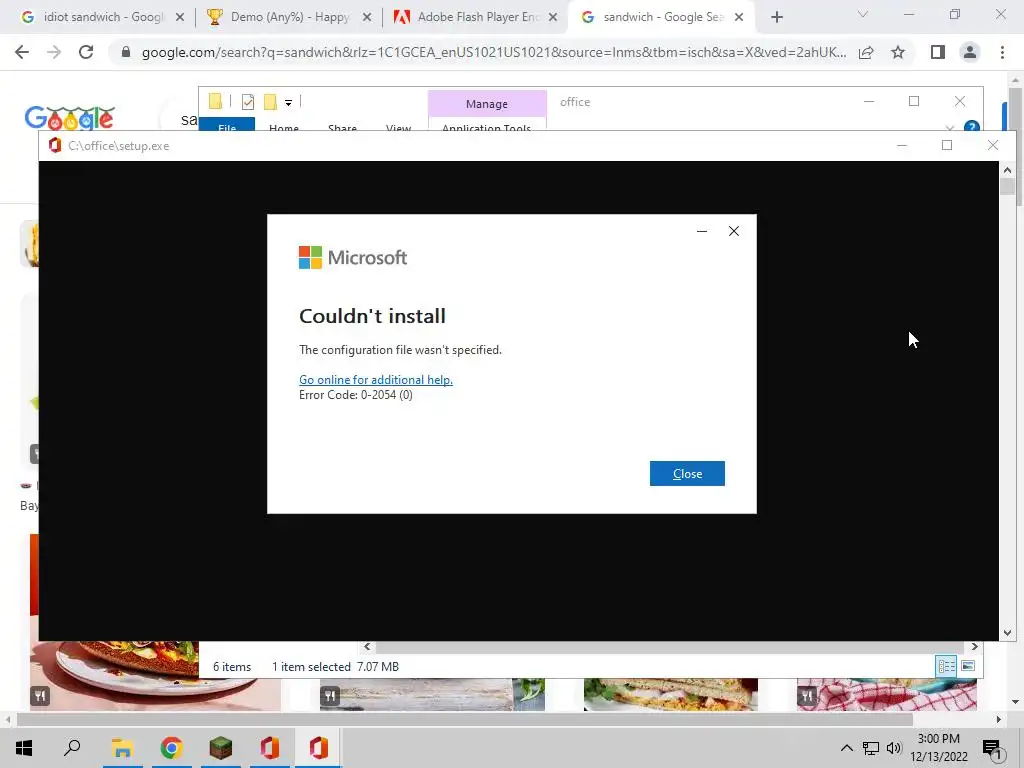Click the setup.exe title bar Office icon
1024x768 pixels.
[55, 146]
